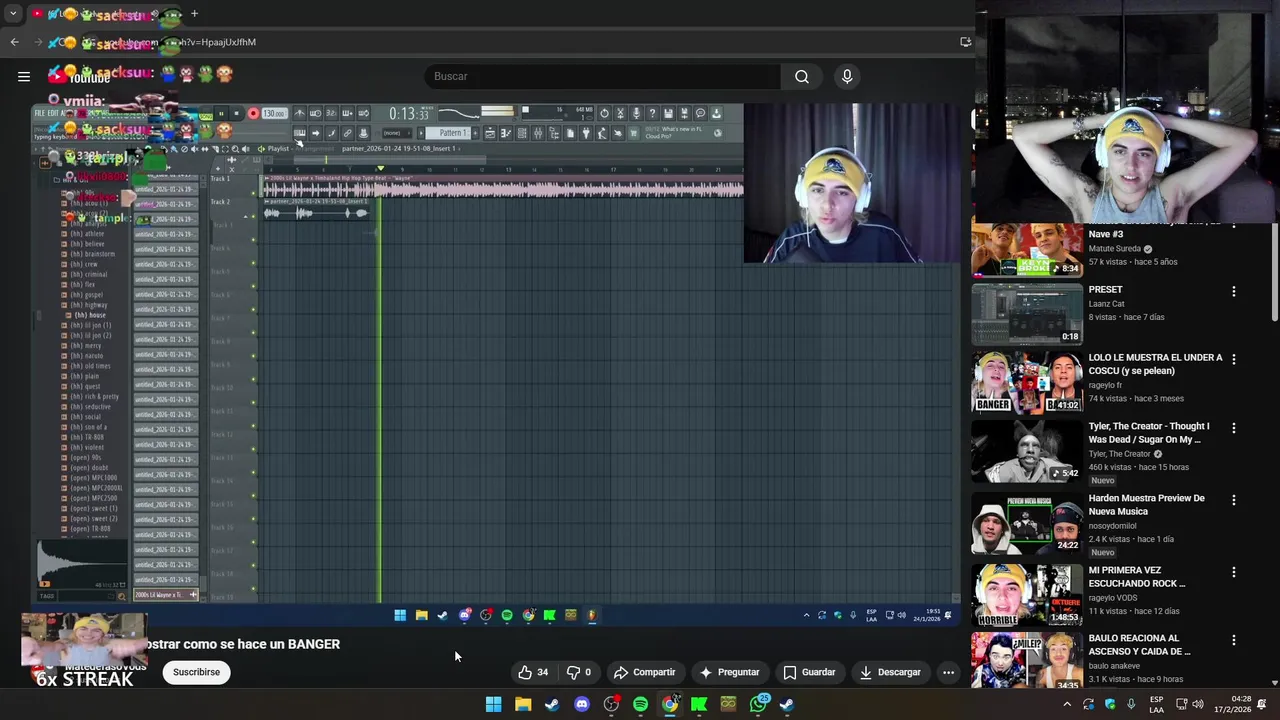The height and width of the screenshot is (720, 1280).
Task: Click the speaker volume icon in the system tray
Action: click(x=1197, y=704)
